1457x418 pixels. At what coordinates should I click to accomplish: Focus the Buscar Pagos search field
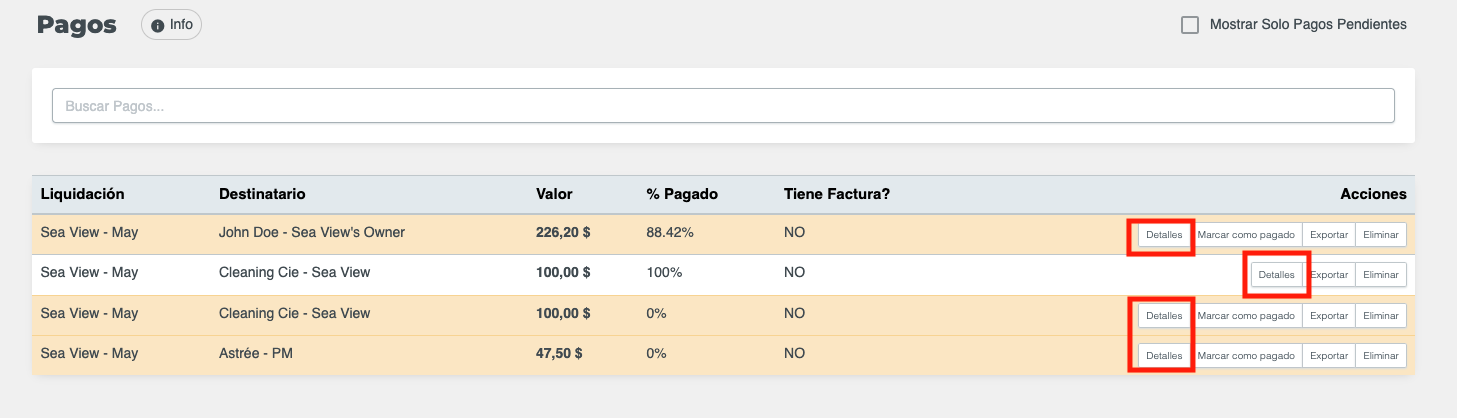[x=722, y=106]
